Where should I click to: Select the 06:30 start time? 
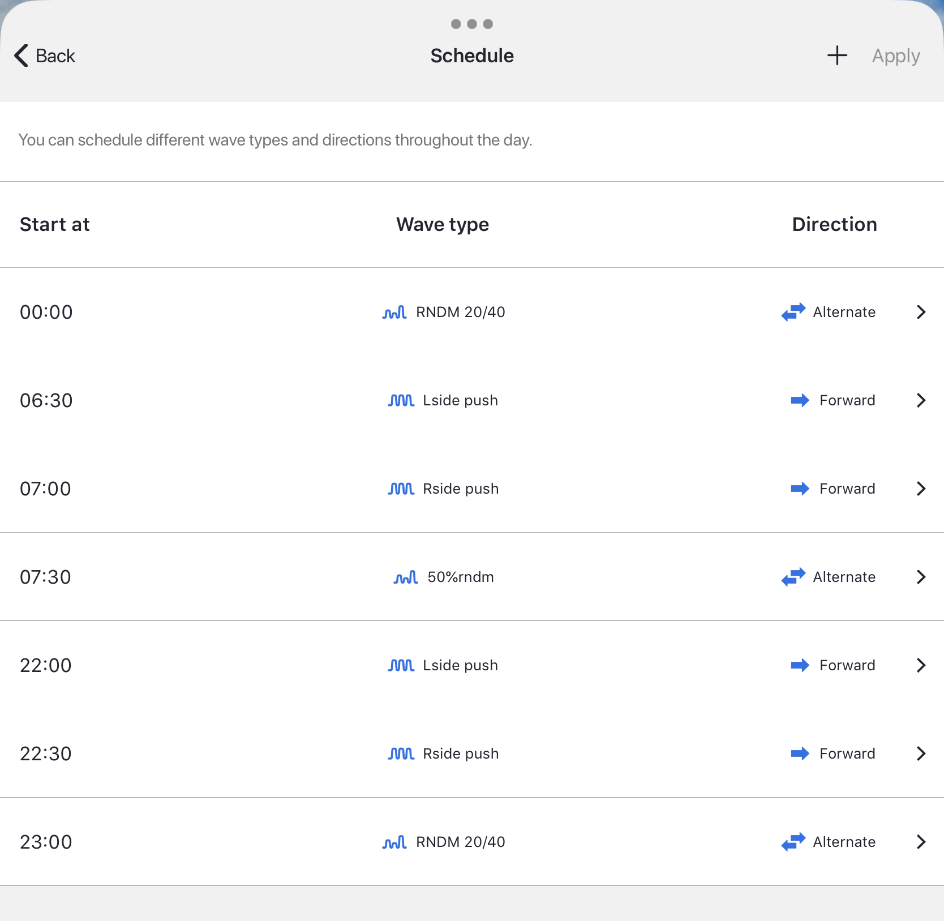(46, 401)
